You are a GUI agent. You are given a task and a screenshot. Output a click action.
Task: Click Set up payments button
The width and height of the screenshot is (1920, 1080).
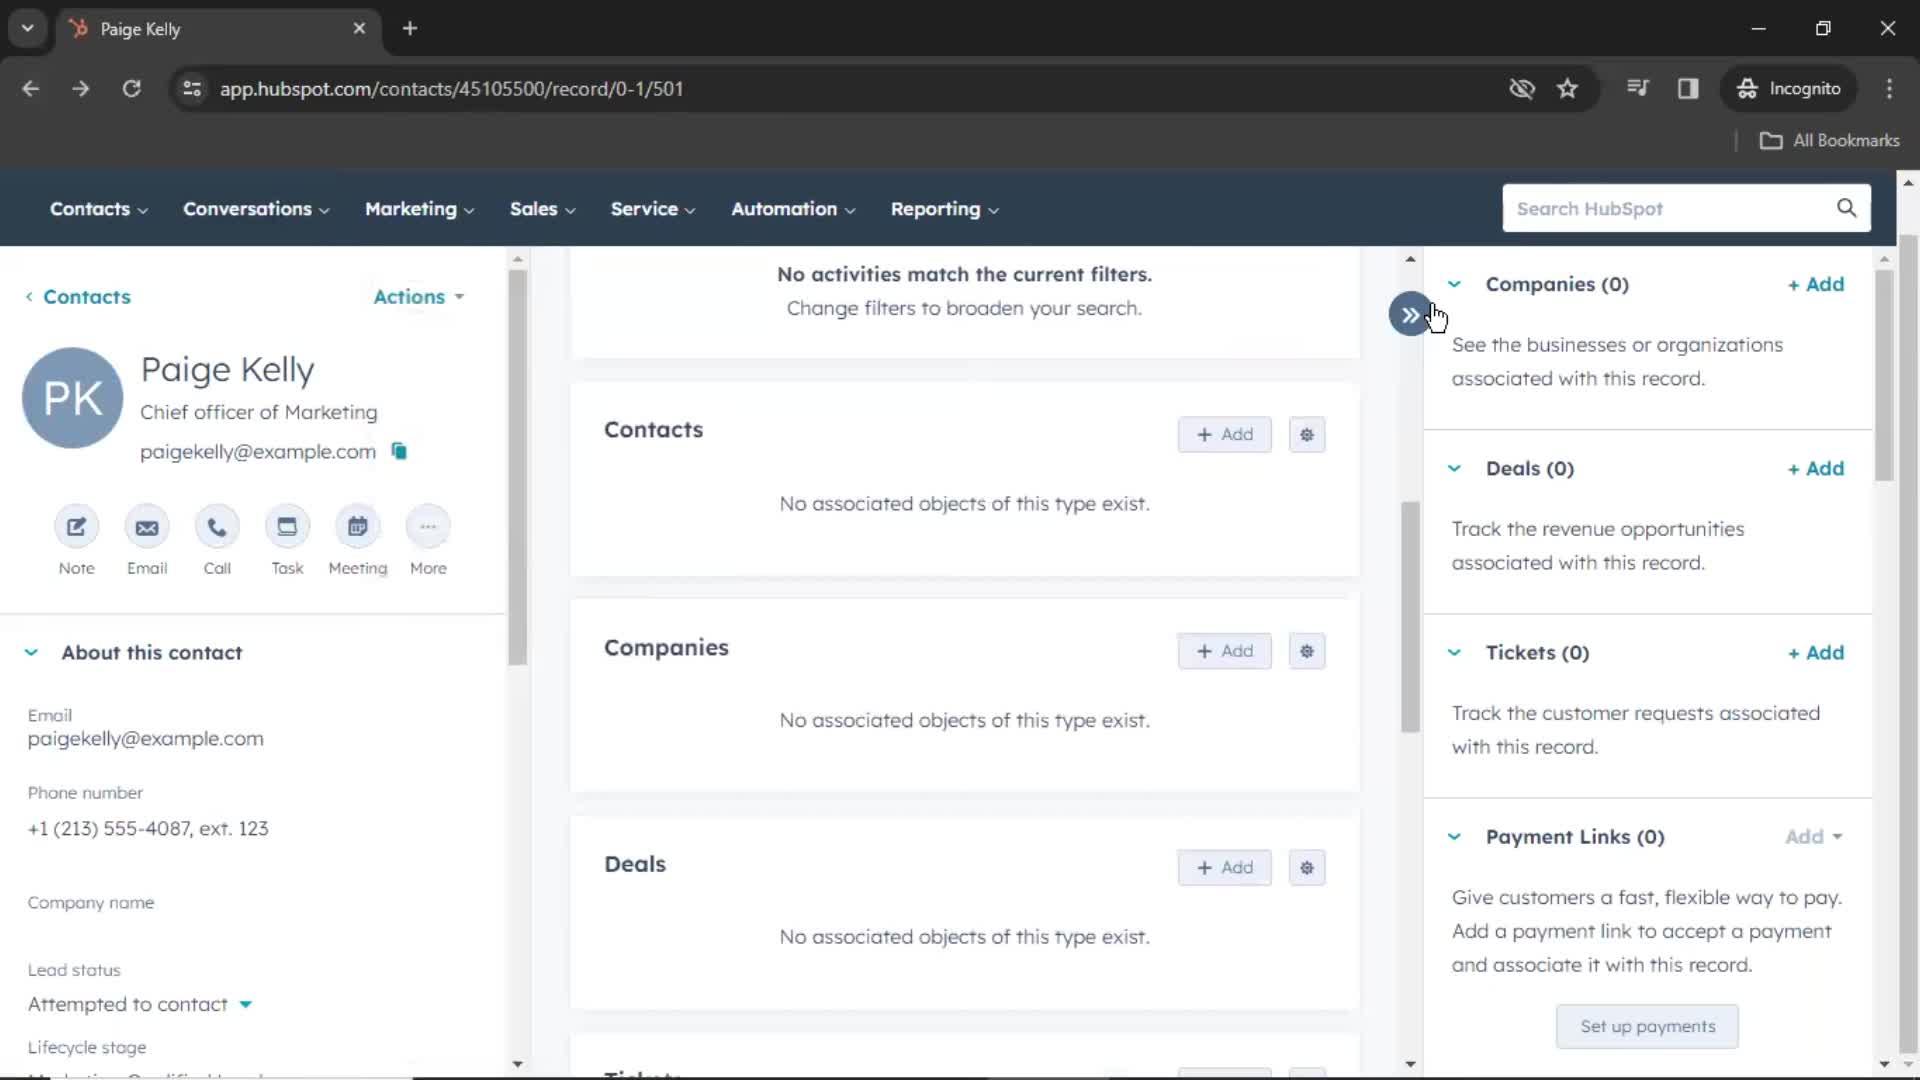1647,1026
